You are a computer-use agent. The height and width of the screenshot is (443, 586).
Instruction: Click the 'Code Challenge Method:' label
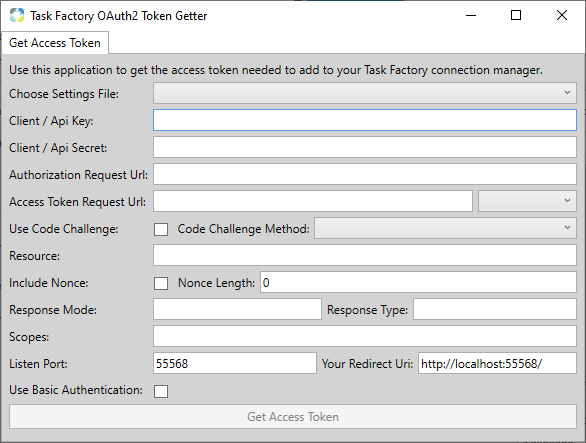tap(244, 229)
